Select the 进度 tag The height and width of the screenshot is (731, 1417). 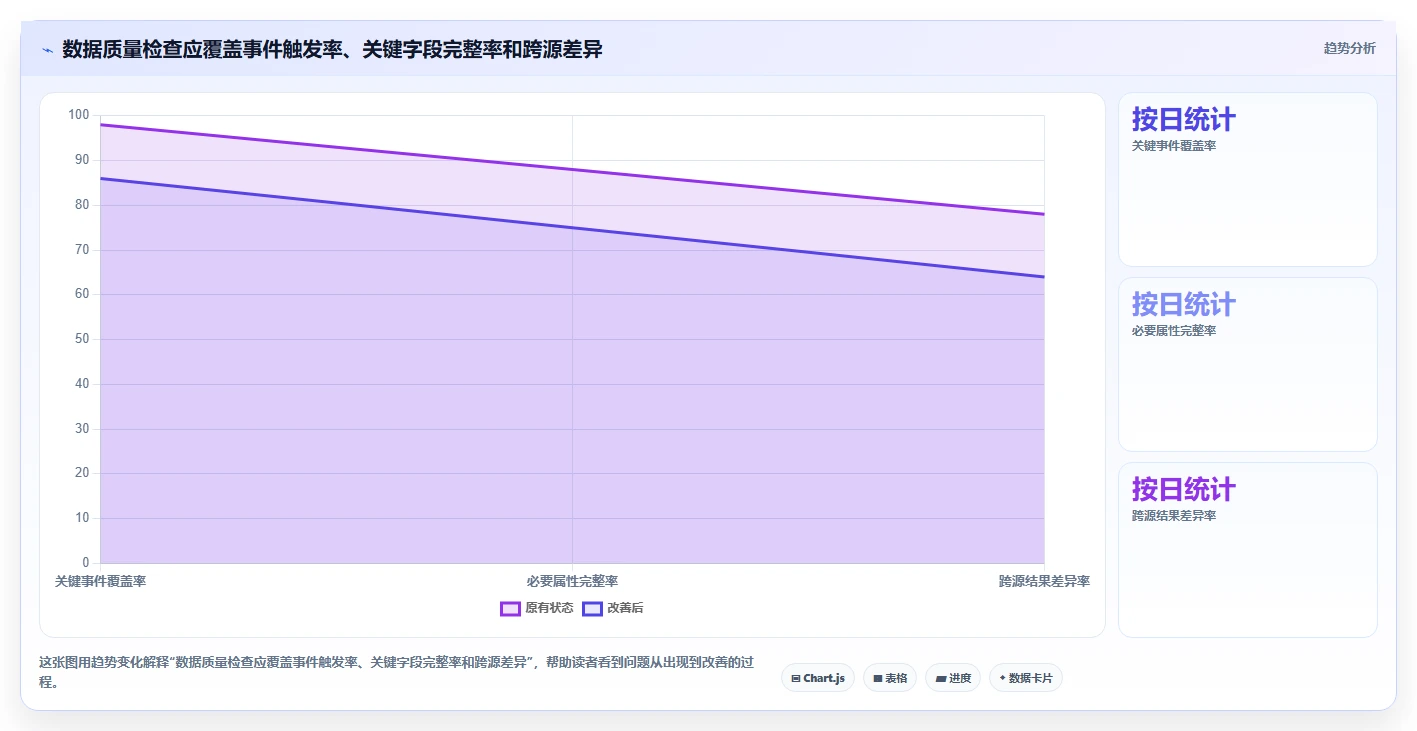pos(953,678)
